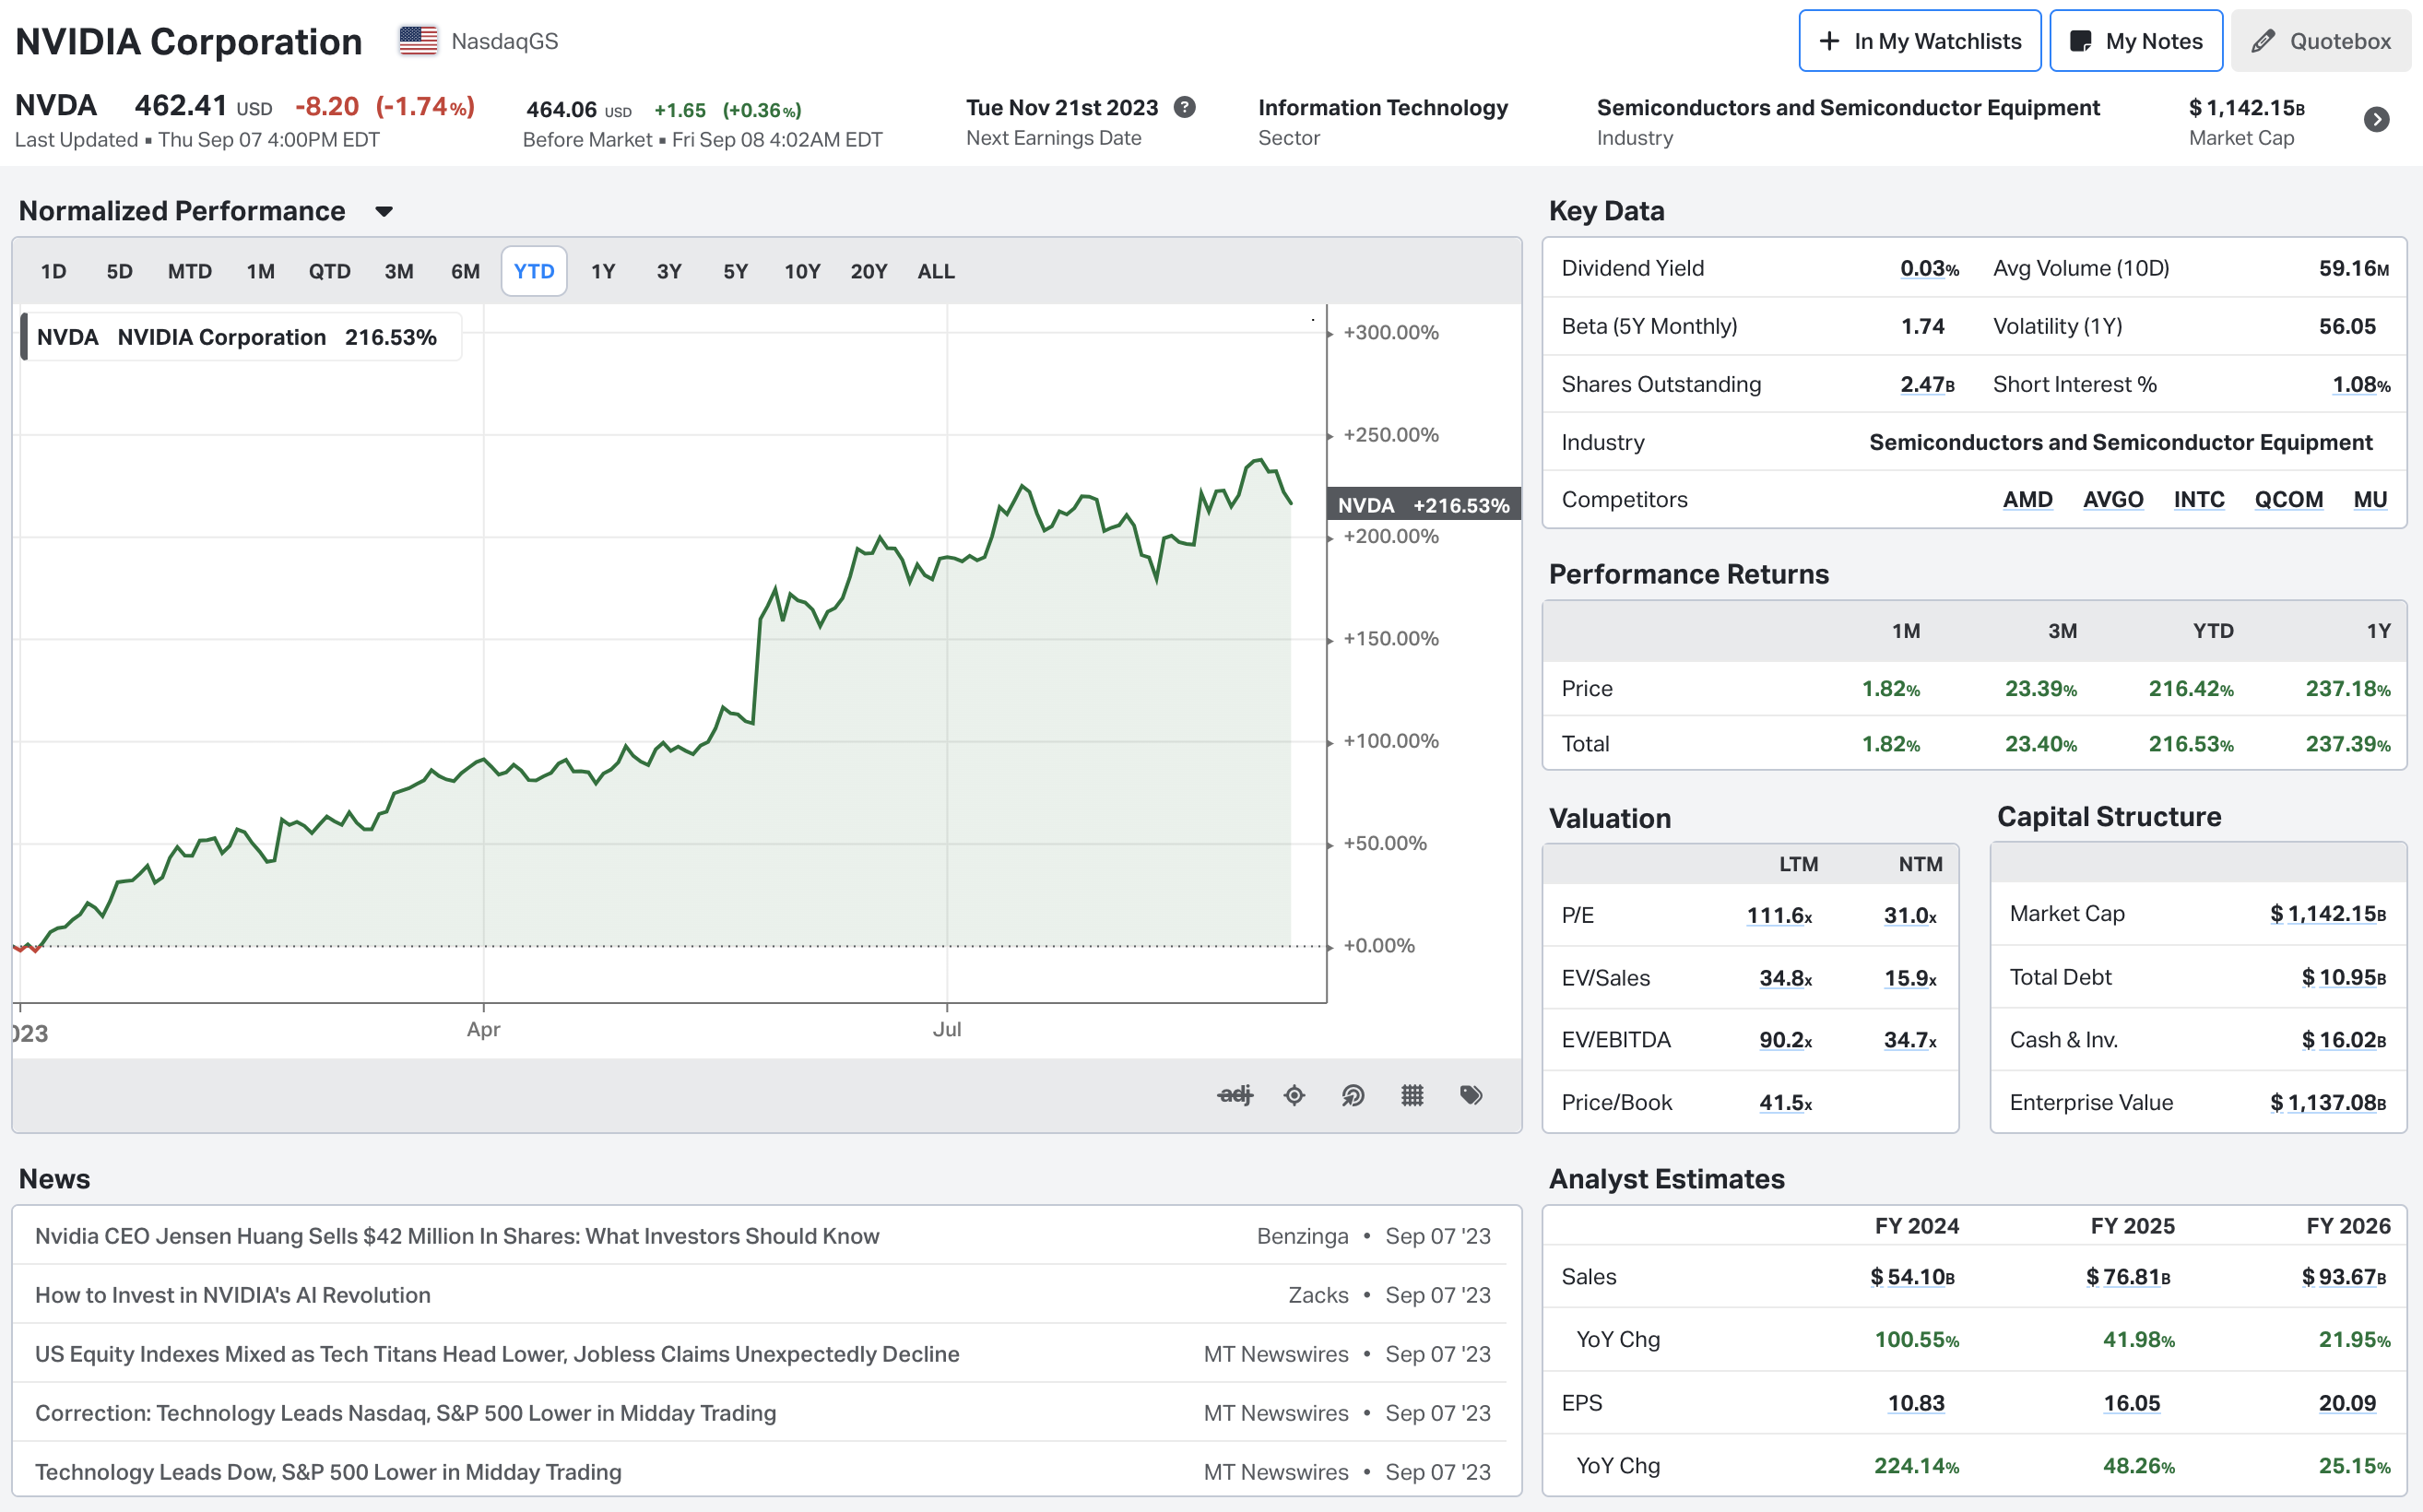Click FY 2025 Sales $76.81B estimate
Screen dimensions: 2423x1512
click(x=2128, y=1277)
